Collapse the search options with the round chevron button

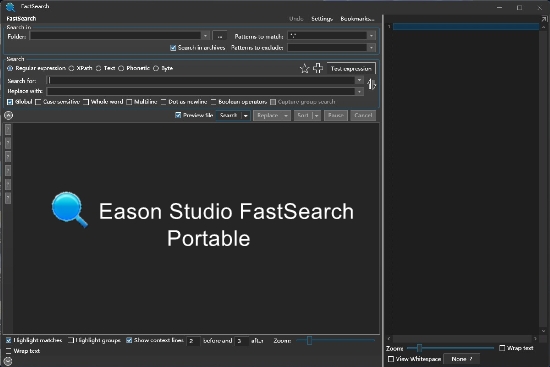click(x=8, y=115)
